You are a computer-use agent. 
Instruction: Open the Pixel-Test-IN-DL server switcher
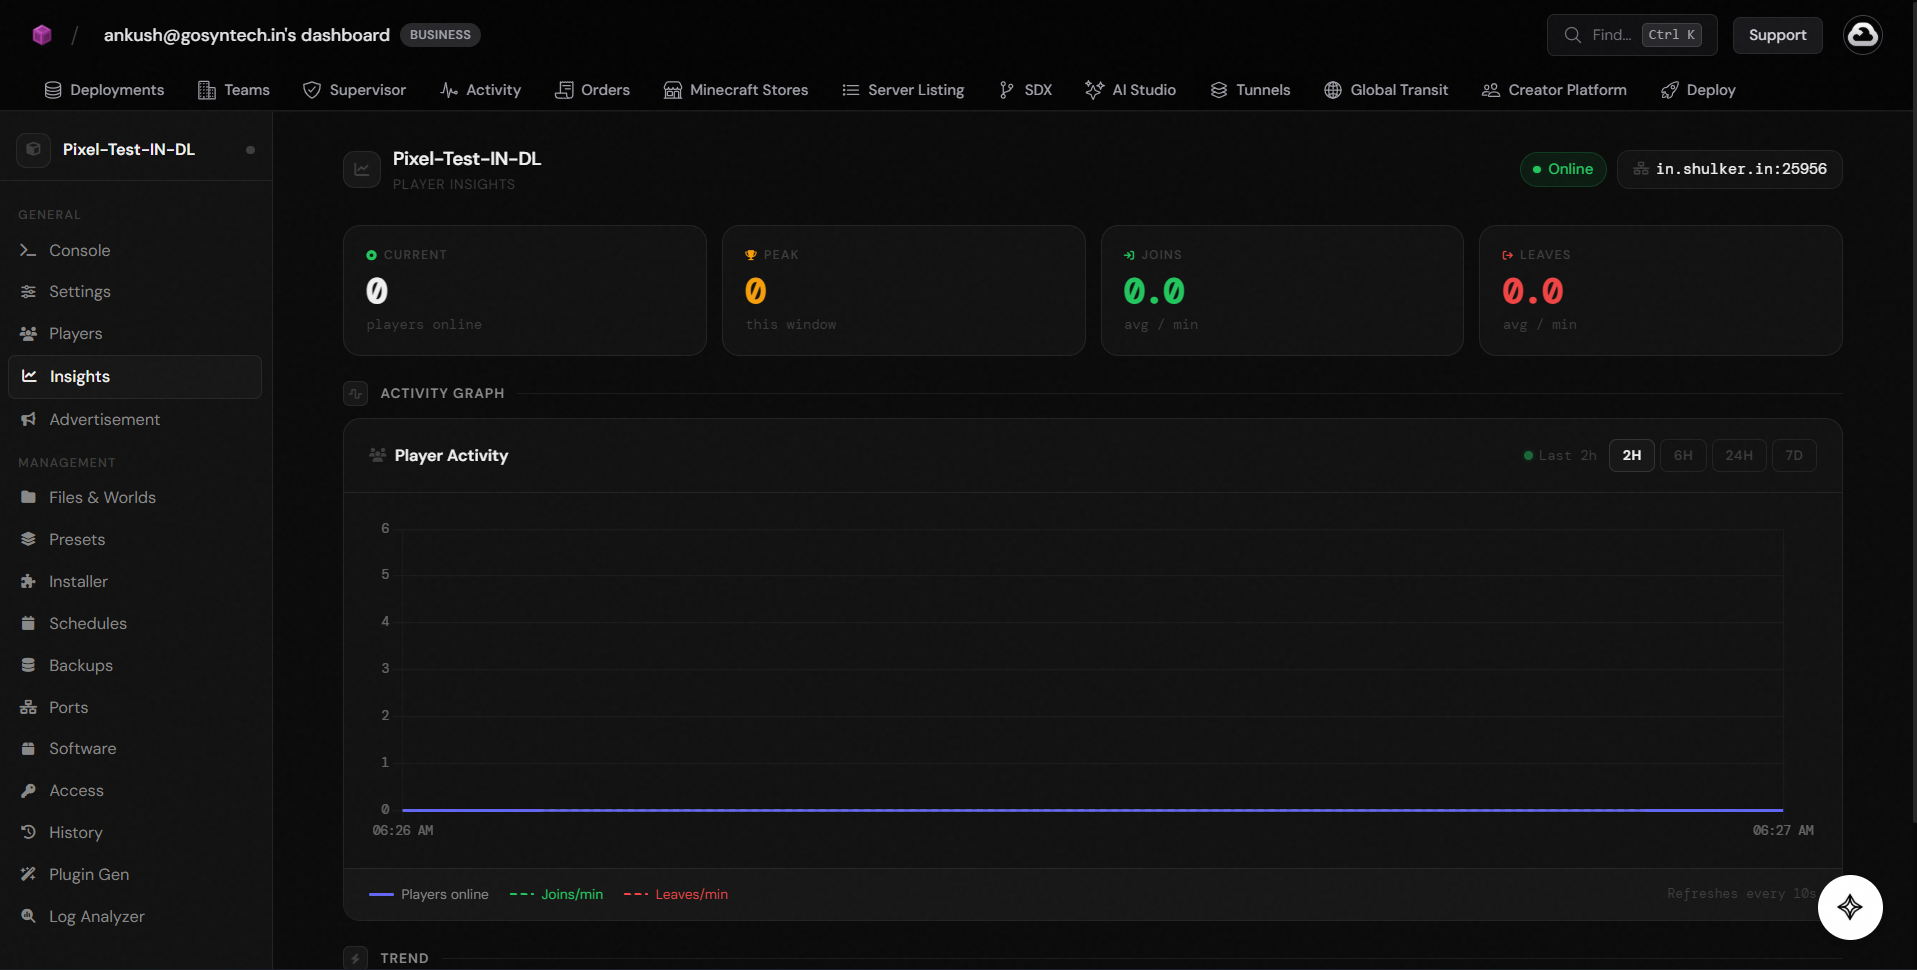(x=136, y=149)
